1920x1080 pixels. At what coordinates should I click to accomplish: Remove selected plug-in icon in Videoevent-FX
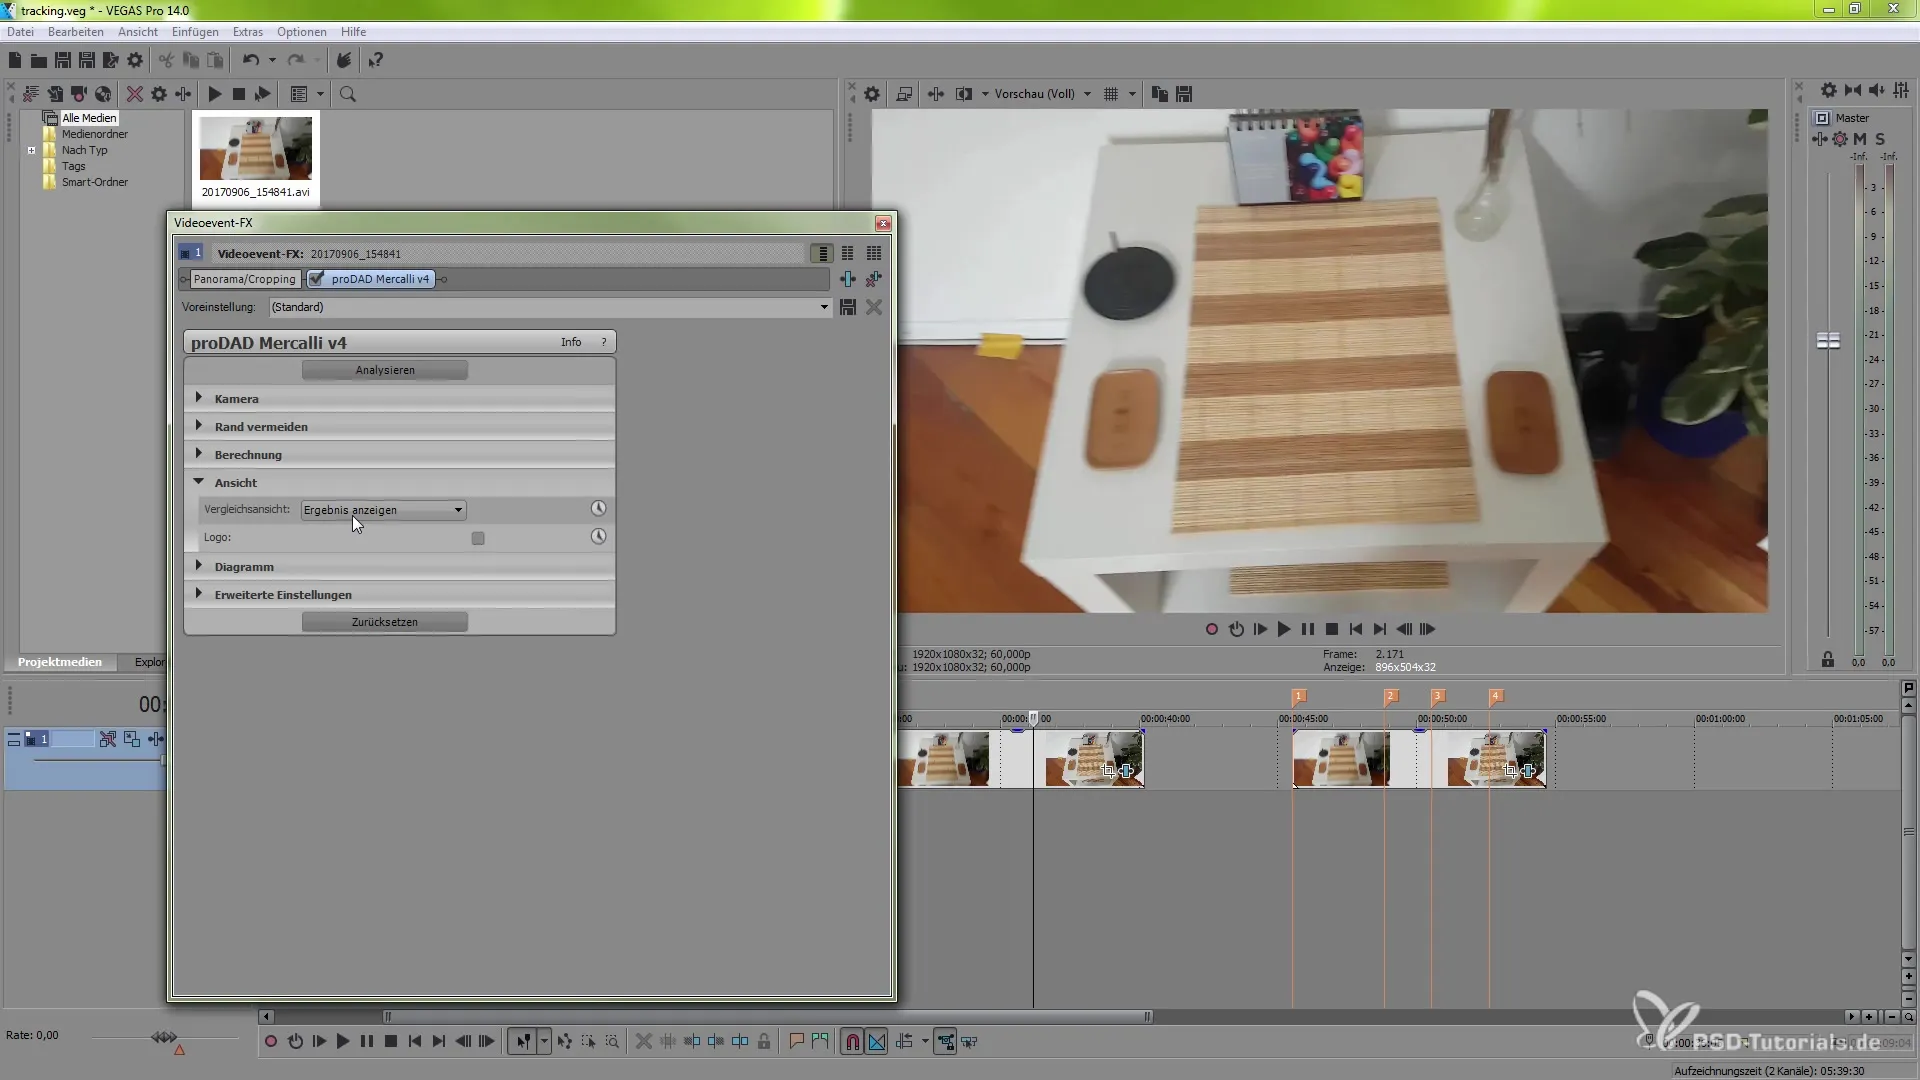click(874, 279)
